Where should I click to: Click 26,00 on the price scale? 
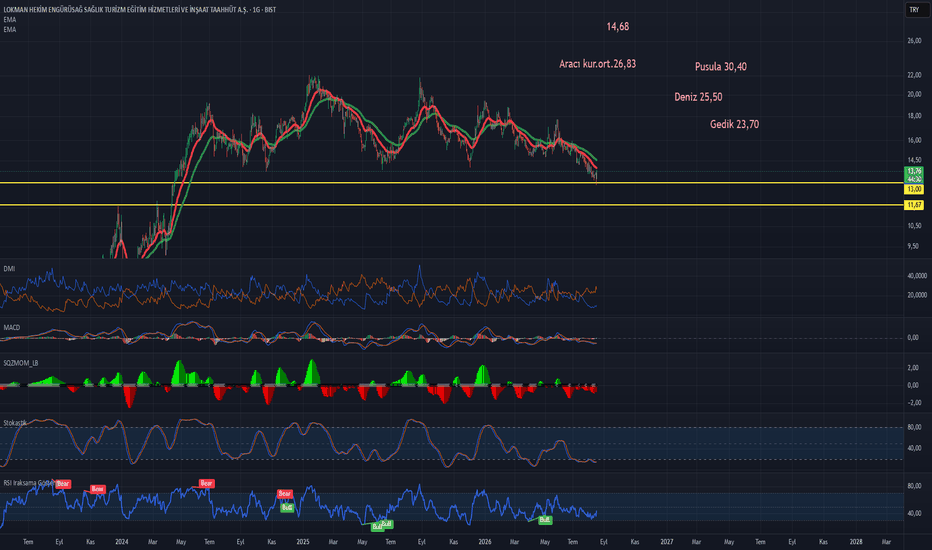(914, 41)
